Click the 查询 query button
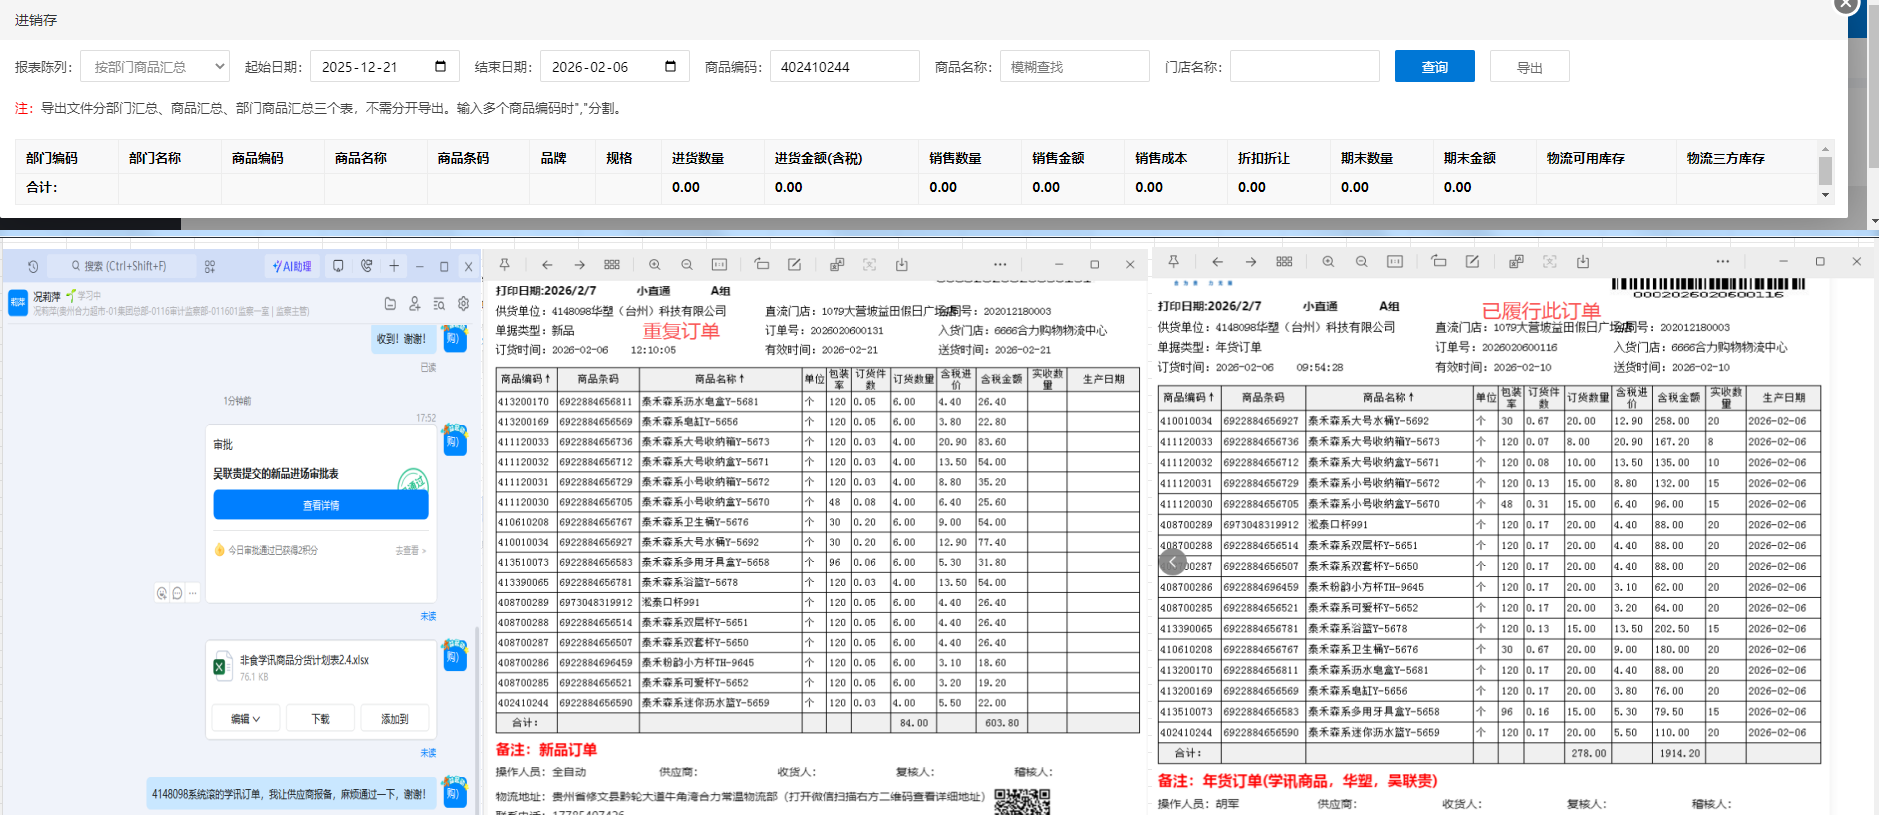The width and height of the screenshot is (1879, 815). coord(1434,67)
